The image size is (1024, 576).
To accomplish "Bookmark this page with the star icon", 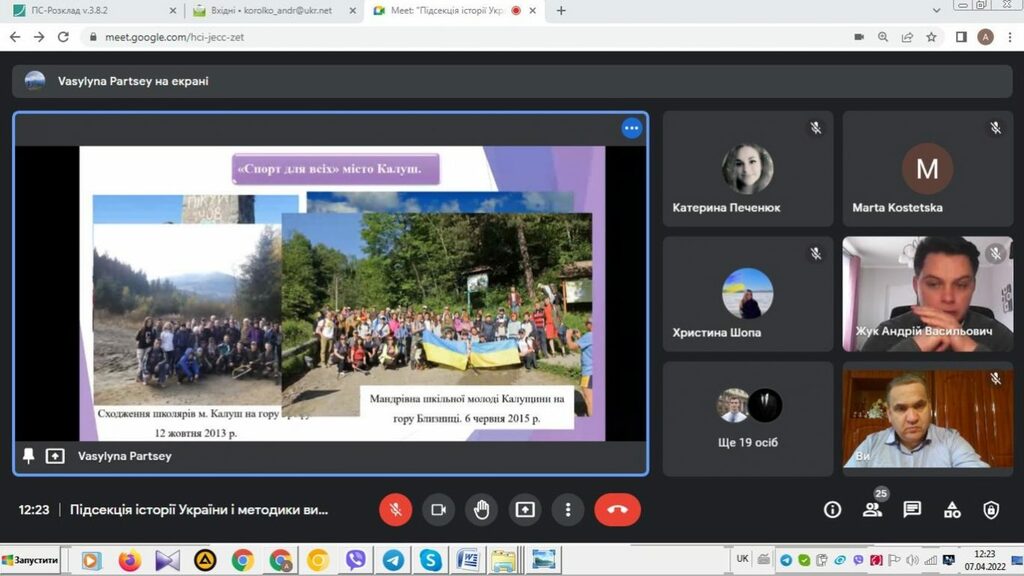I will click(931, 37).
